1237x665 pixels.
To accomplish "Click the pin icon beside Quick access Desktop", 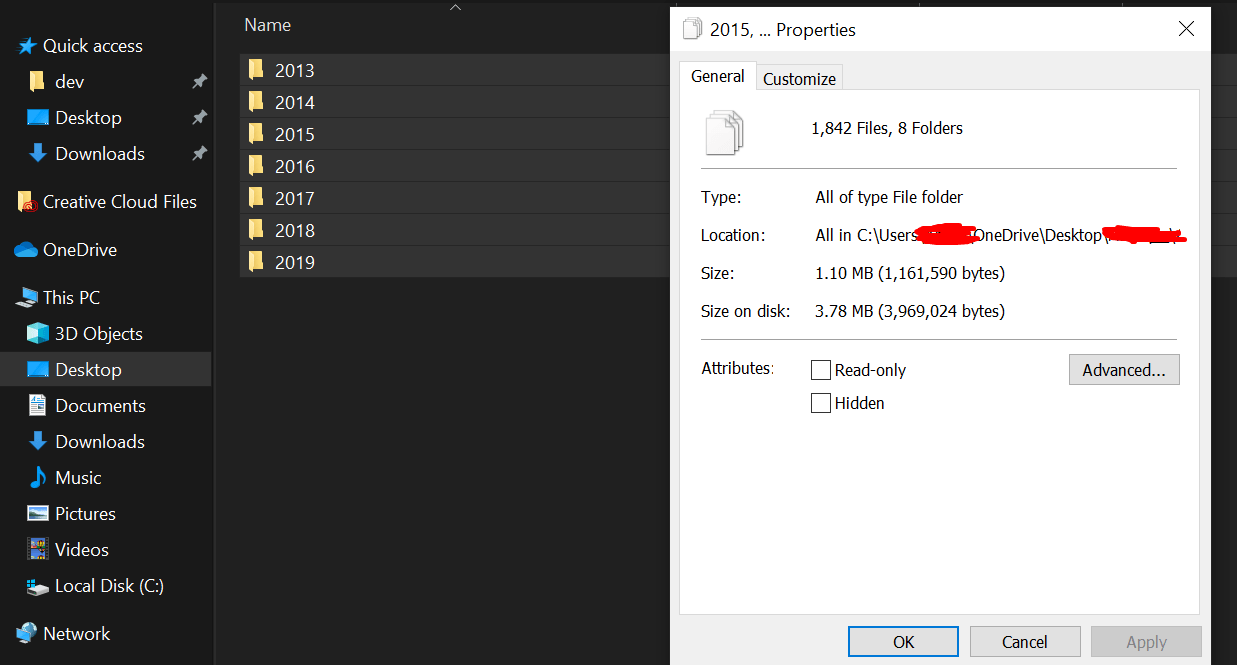I will pos(199,118).
